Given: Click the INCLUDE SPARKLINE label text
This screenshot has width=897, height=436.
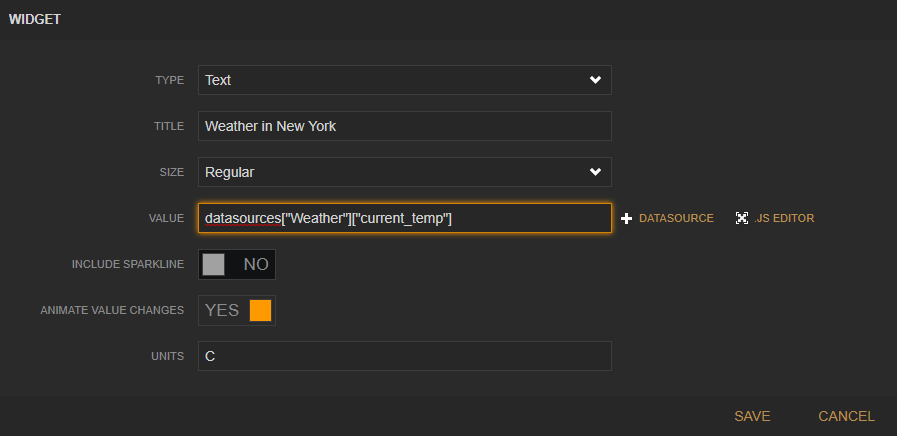Looking at the screenshot, I should [x=128, y=265].
